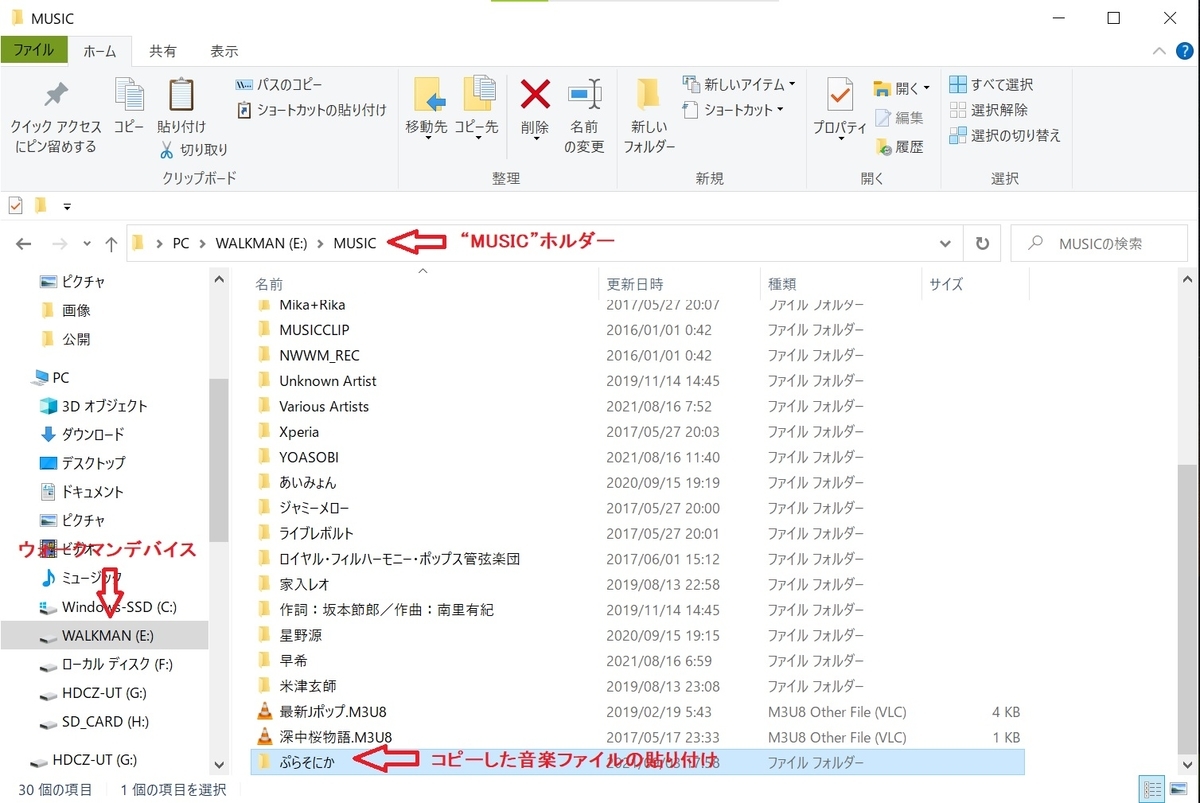Screen dimensions: 1200x803
Task: Open the 開く dropdown chevron
Action: (x=925, y=88)
